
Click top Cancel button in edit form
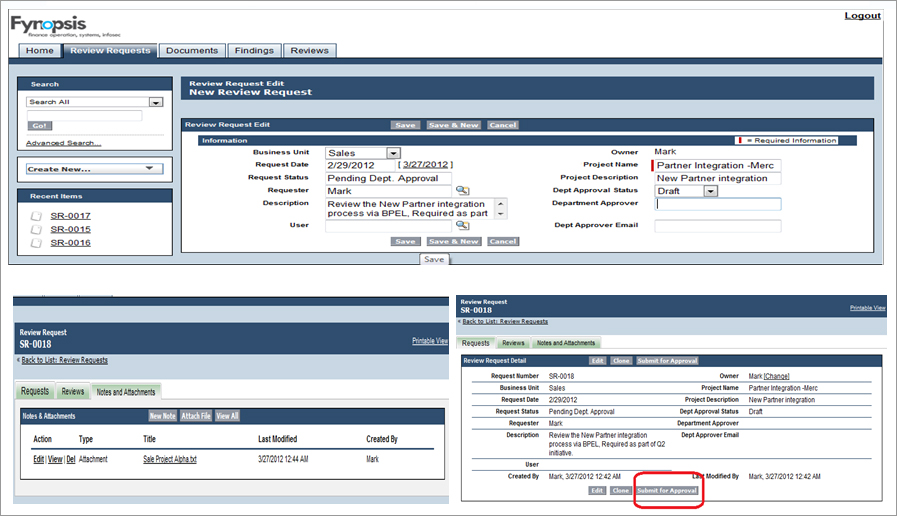click(503, 125)
